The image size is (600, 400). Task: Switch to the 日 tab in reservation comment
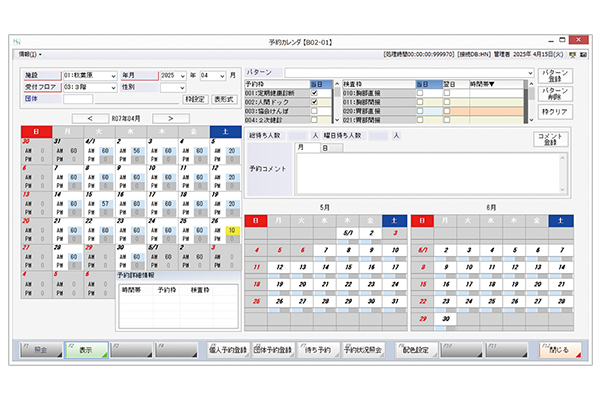[330, 148]
